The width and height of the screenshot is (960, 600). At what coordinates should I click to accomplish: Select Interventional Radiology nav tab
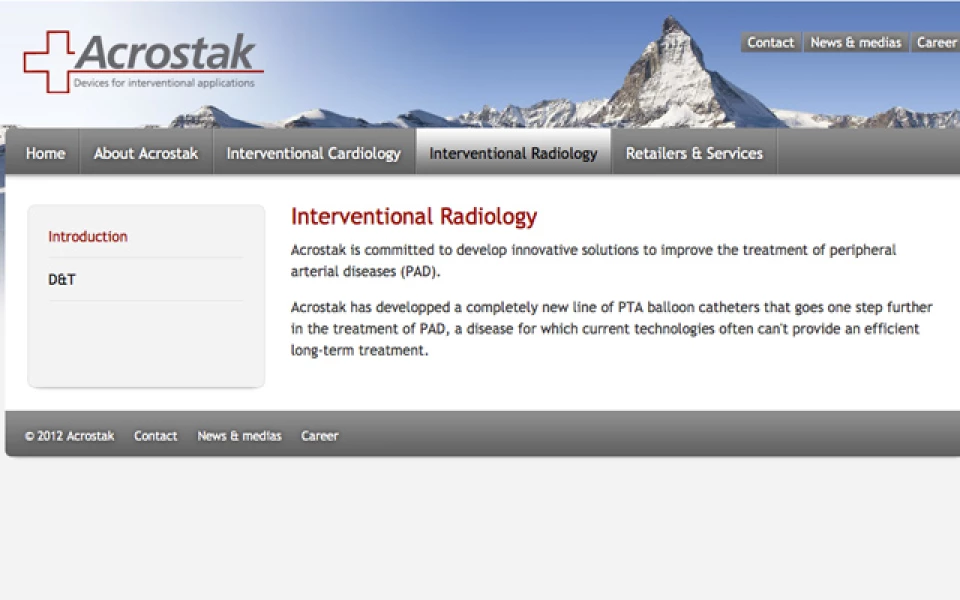[513, 153]
